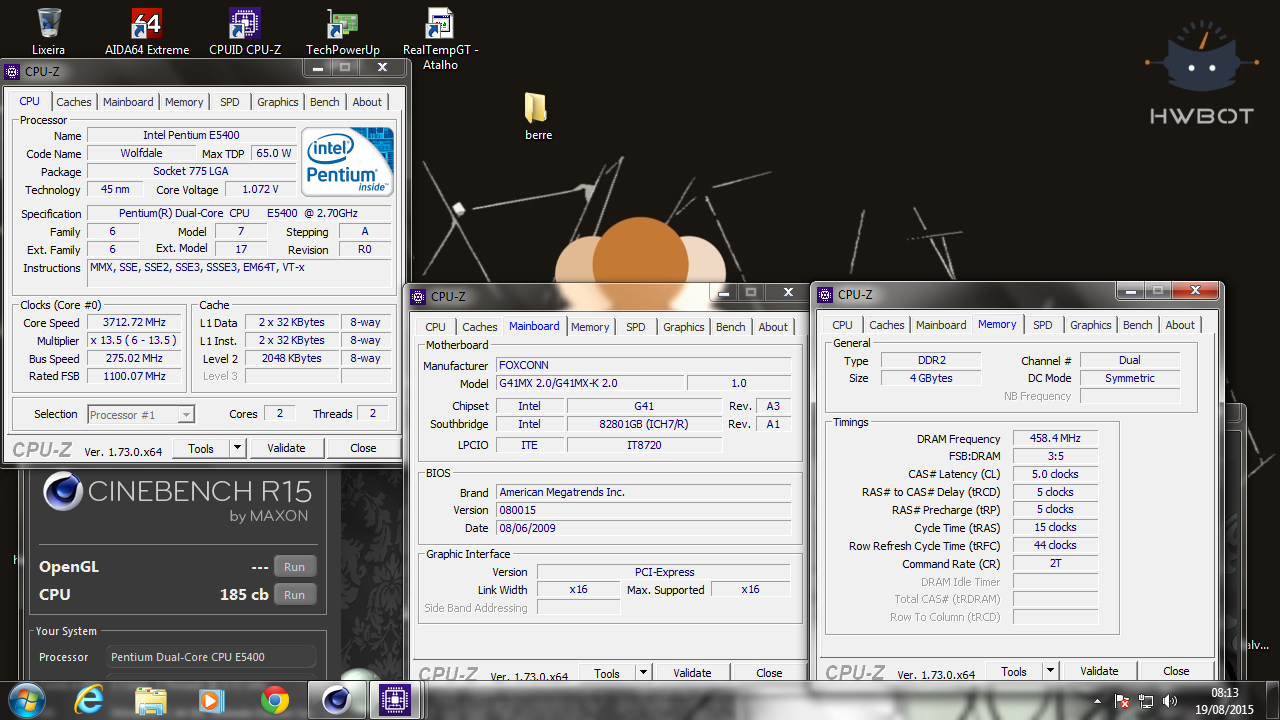
Task: Open SPD tab in CPU window
Action: click(230, 102)
